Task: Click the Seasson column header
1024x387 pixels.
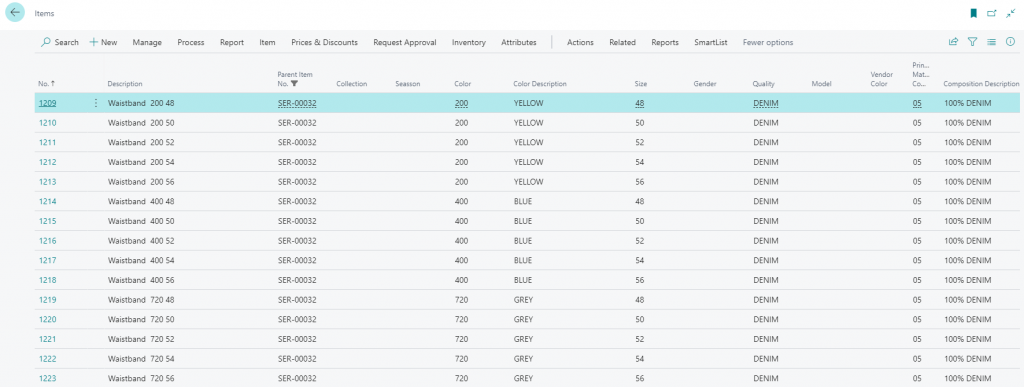Action: tap(408, 84)
